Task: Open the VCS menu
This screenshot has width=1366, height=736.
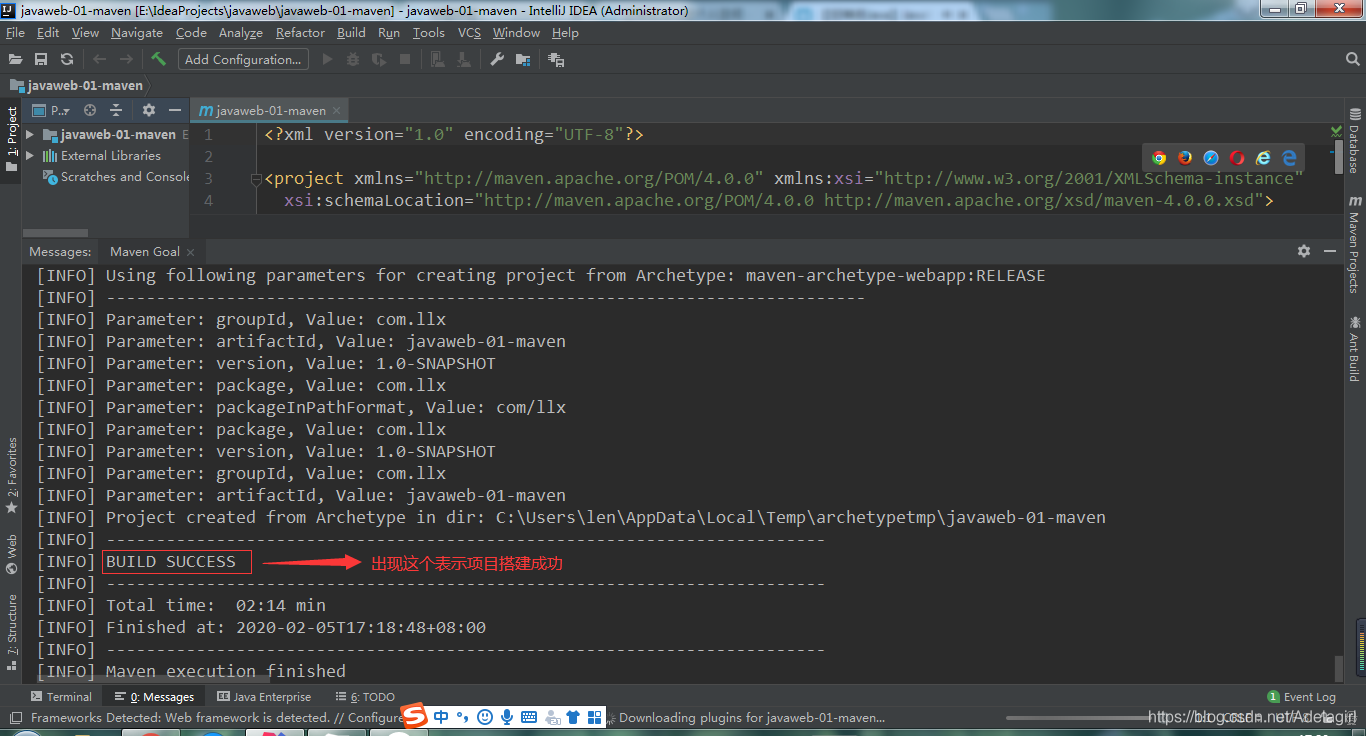Action: tap(469, 32)
